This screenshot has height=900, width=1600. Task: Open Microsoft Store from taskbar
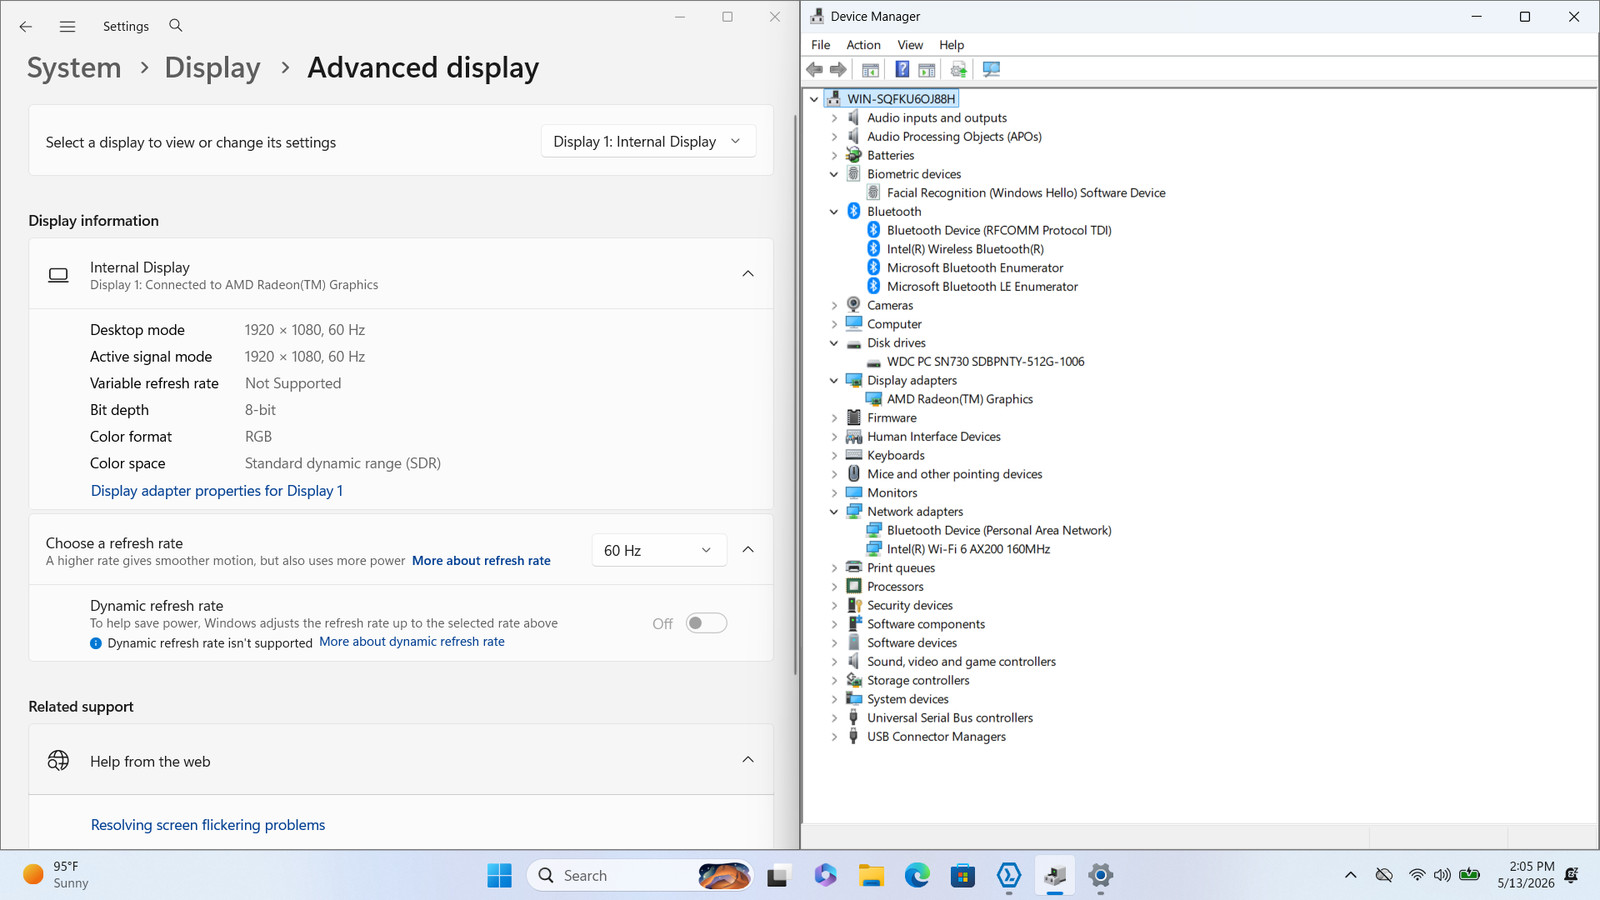(x=963, y=876)
